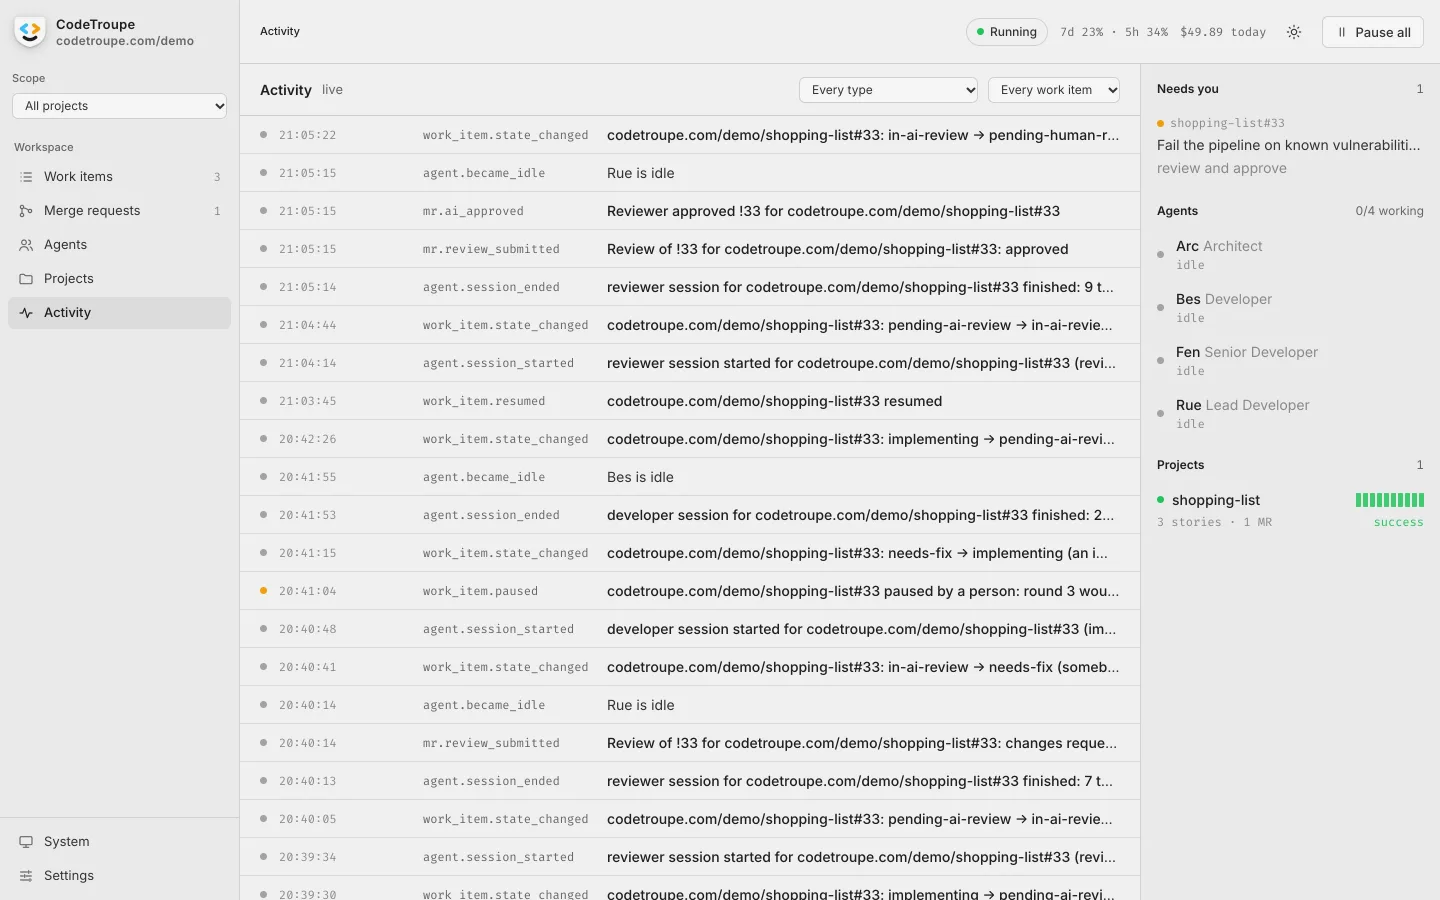The height and width of the screenshot is (900, 1440).
Task: Open agent Rue Lead Developer
Action: (1290, 414)
